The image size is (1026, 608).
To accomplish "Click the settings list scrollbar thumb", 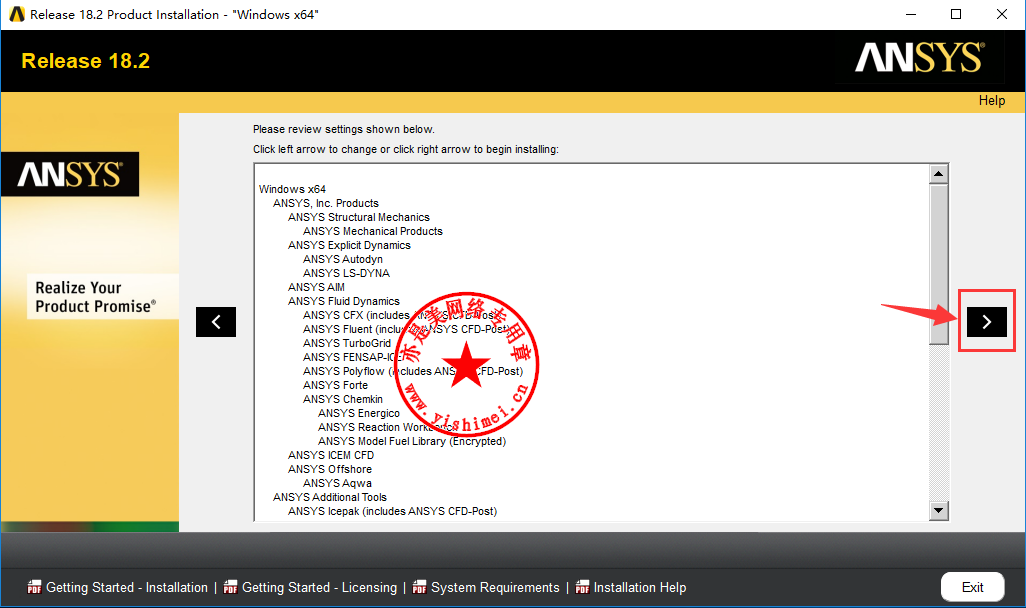I will (939, 264).
